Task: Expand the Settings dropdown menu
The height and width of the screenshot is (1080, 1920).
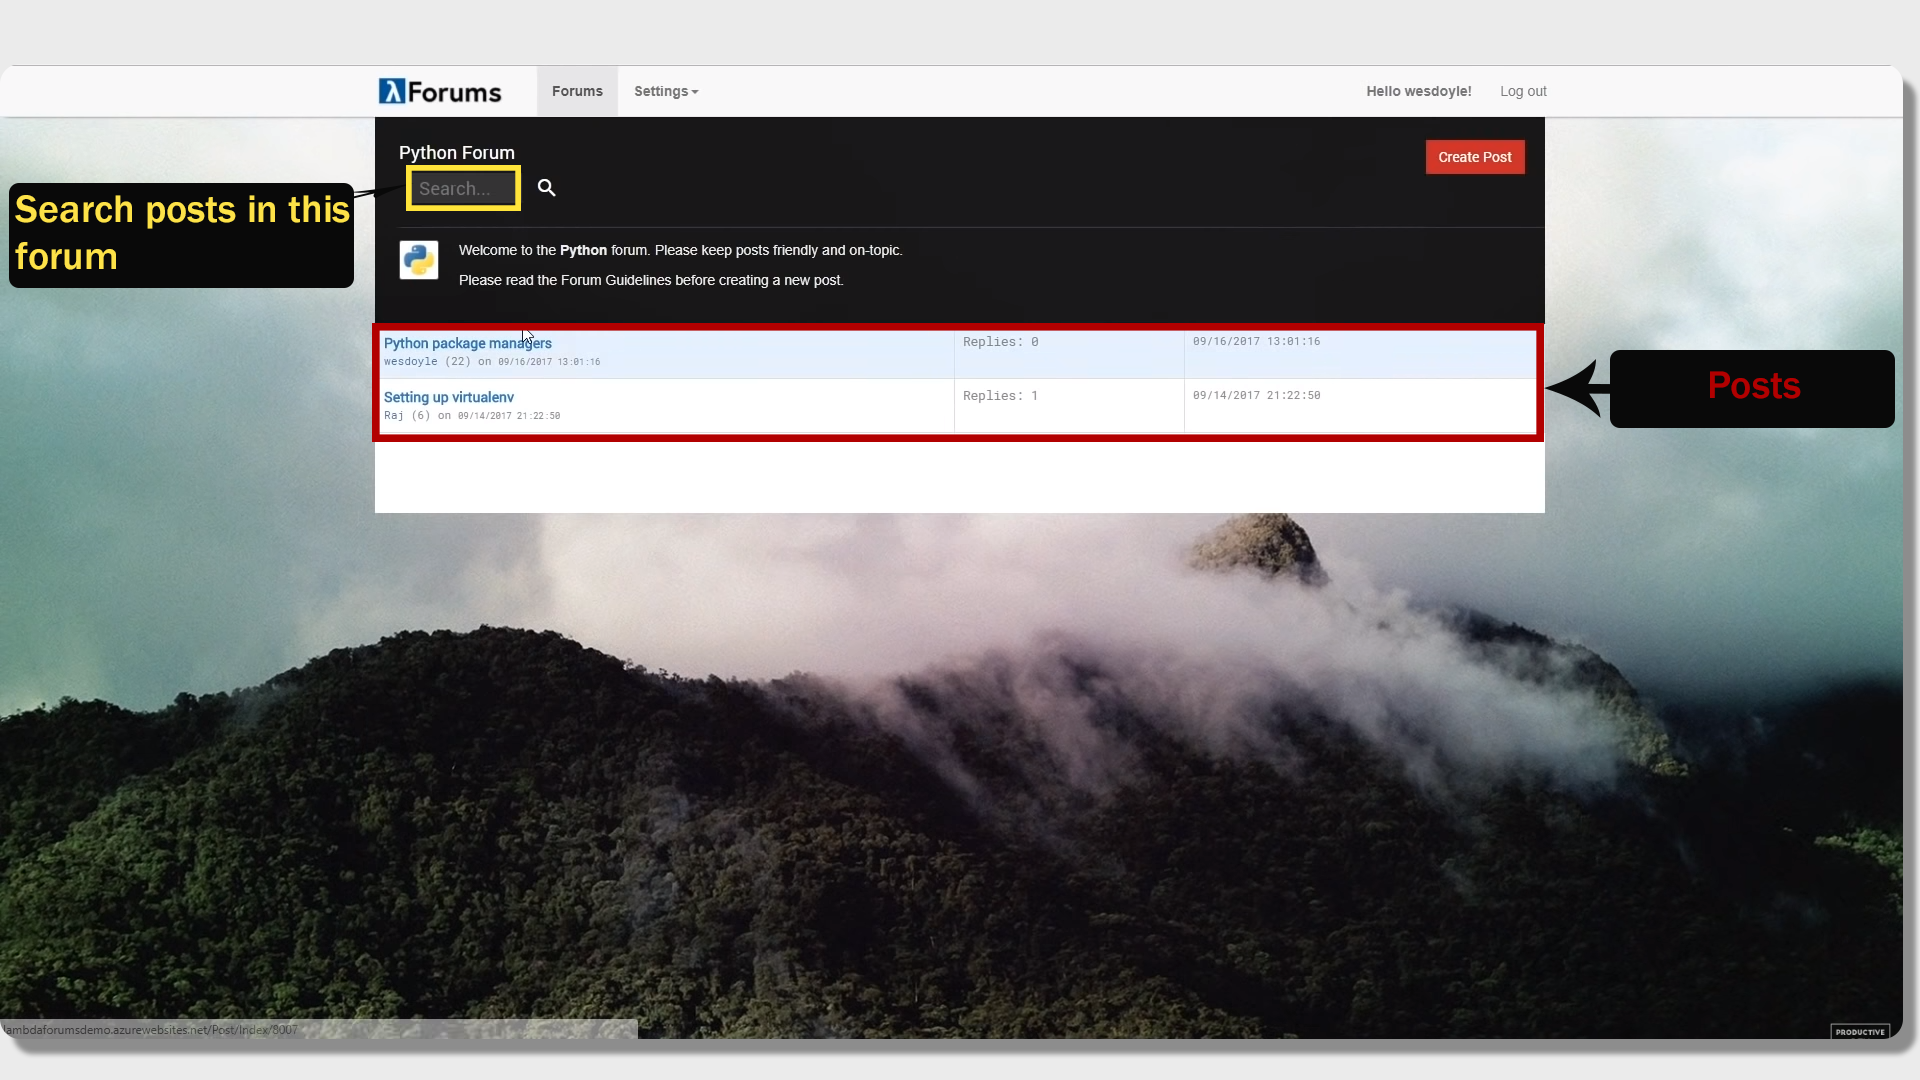Action: [666, 91]
